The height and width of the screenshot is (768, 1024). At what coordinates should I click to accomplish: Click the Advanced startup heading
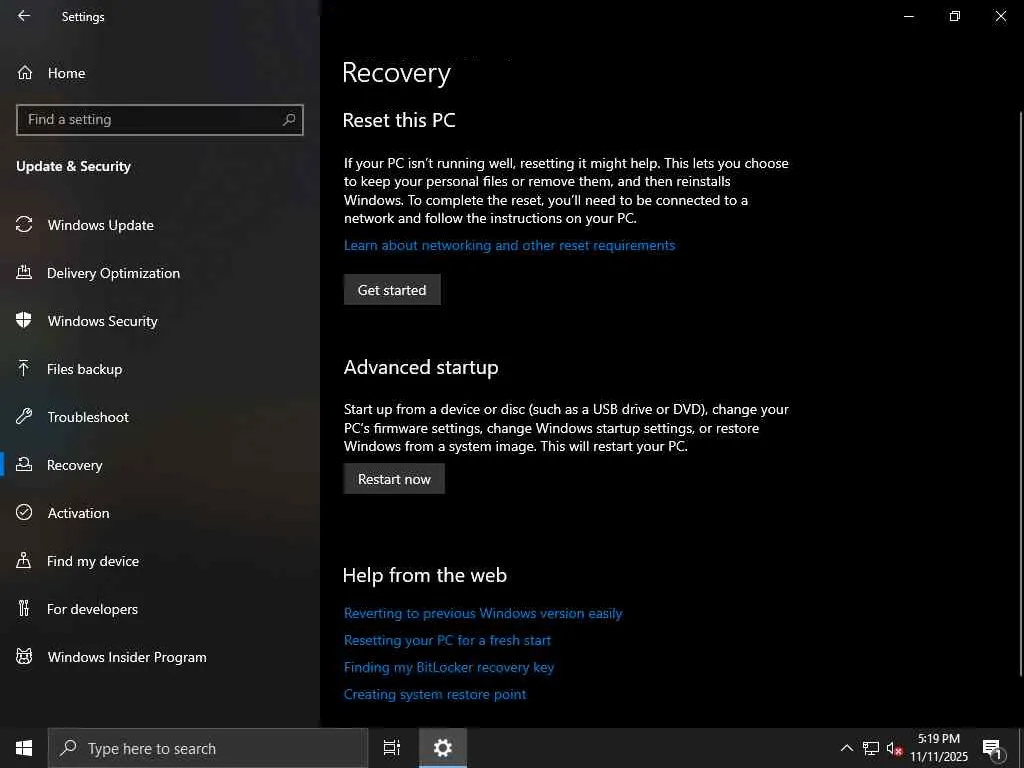pos(421,367)
